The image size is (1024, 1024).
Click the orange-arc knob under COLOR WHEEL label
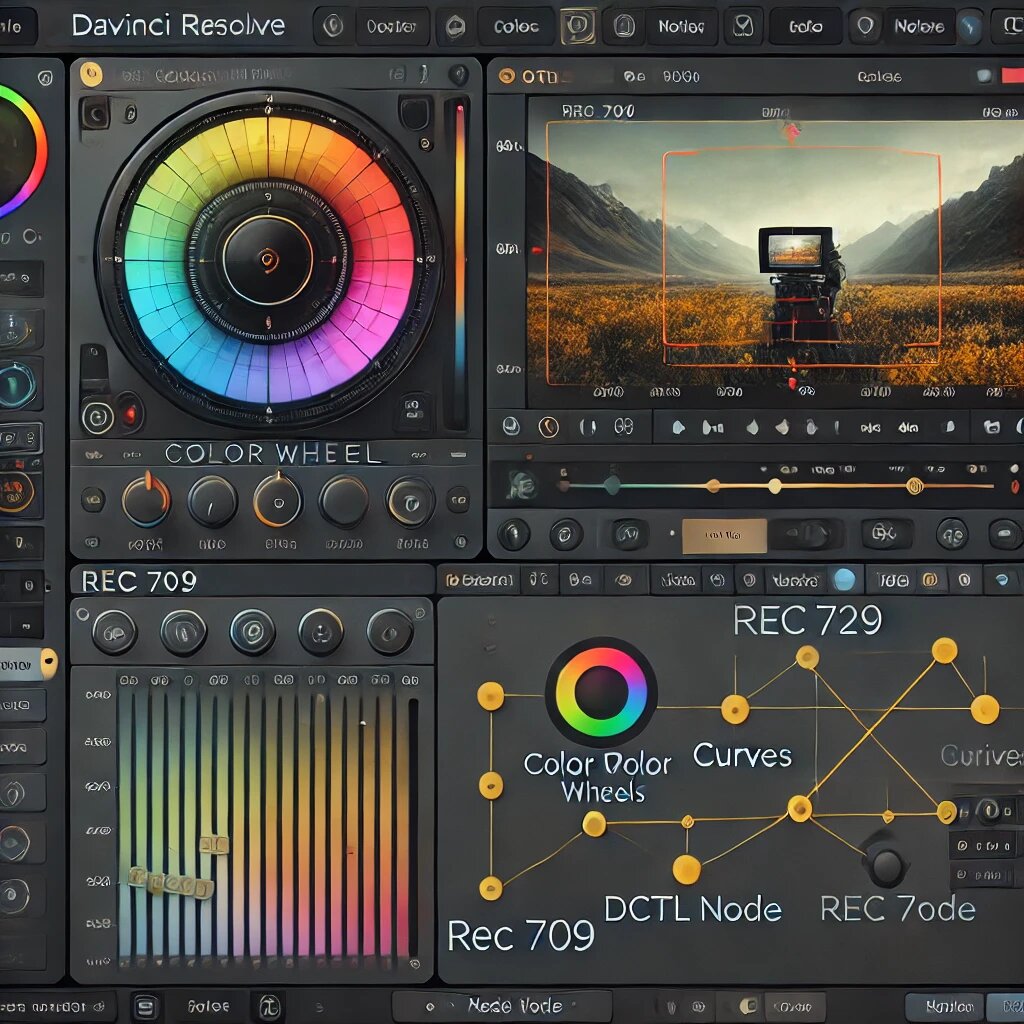pos(146,501)
